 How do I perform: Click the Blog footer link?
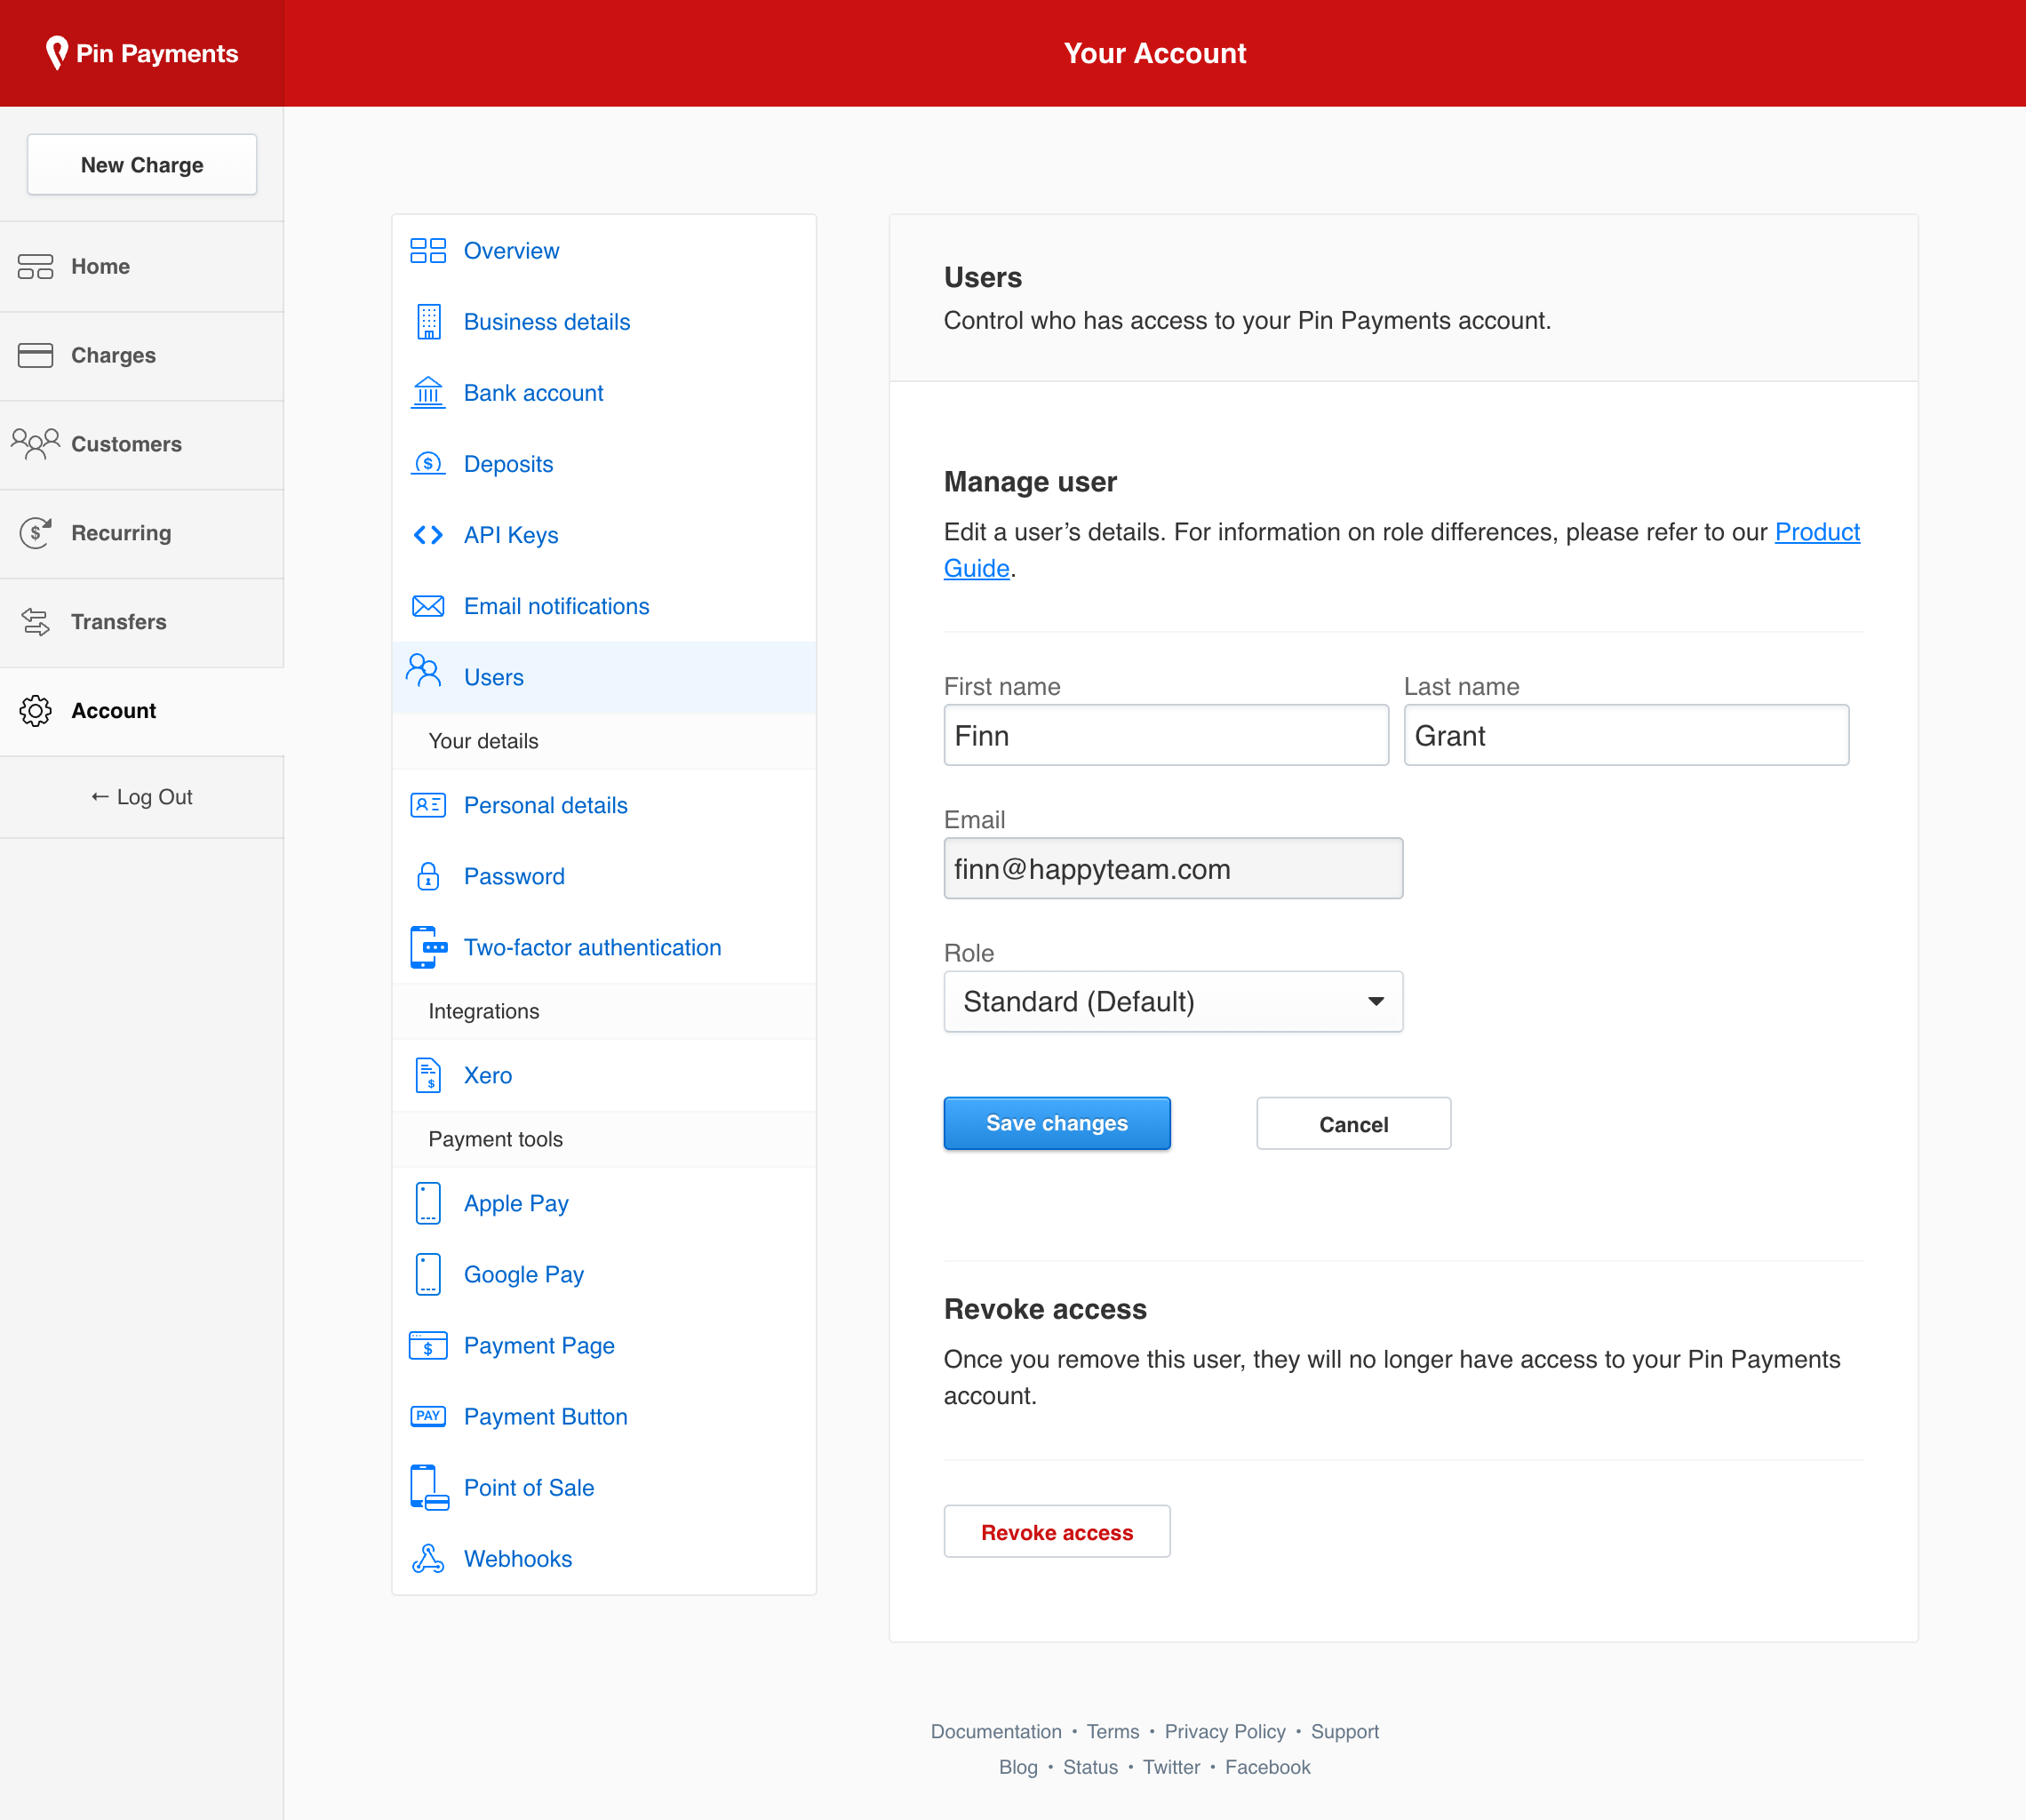(x=1018, y=1767)
